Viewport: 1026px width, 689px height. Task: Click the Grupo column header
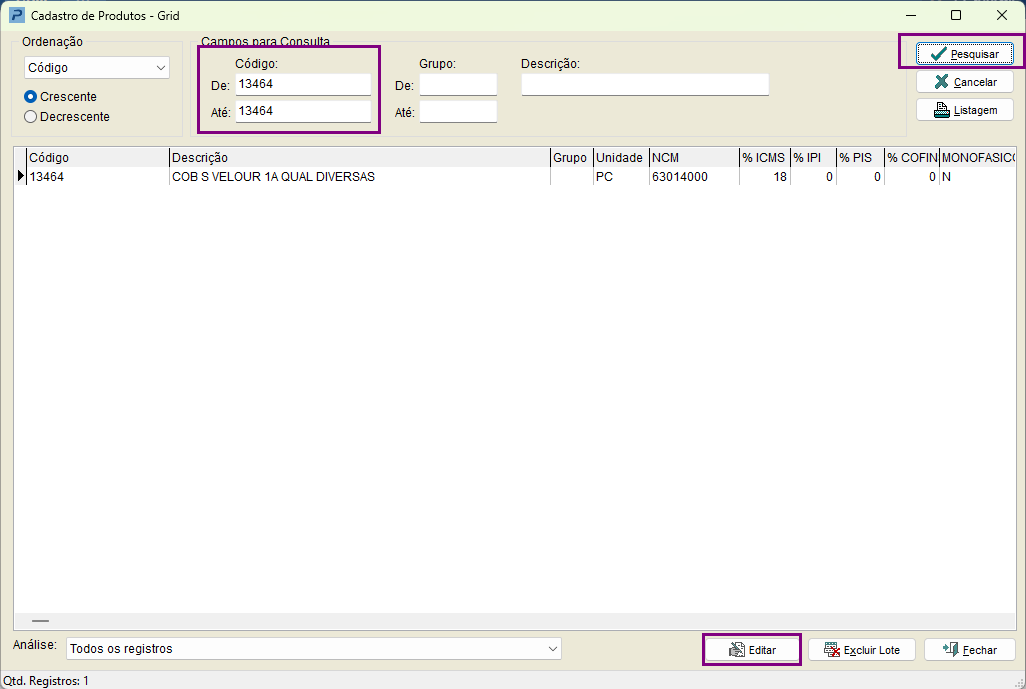click(x=572, y=158)
